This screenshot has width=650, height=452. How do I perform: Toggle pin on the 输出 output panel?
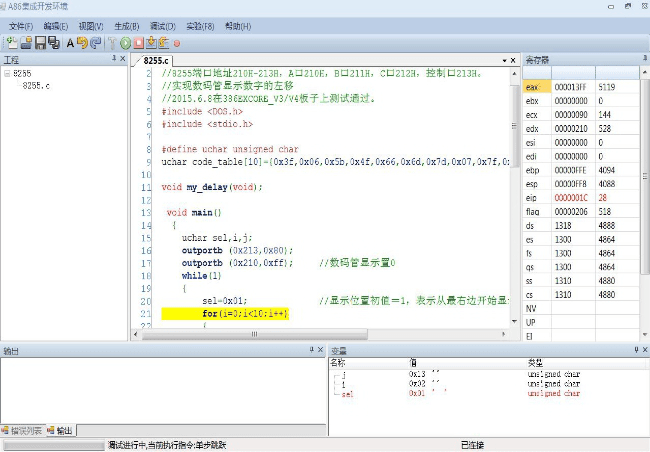[312, 350]
